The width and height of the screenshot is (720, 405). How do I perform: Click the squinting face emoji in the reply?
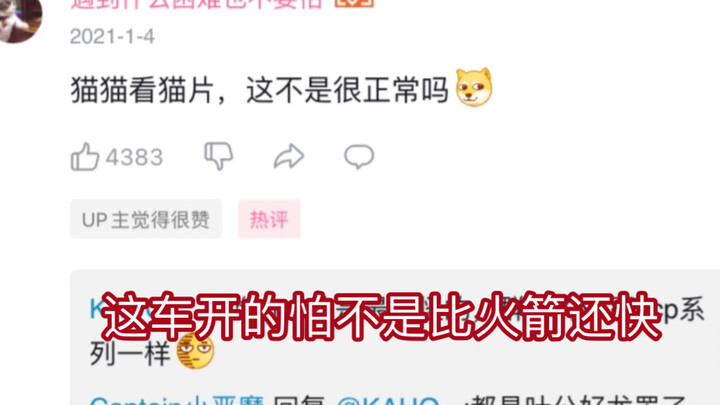[195, 351]
